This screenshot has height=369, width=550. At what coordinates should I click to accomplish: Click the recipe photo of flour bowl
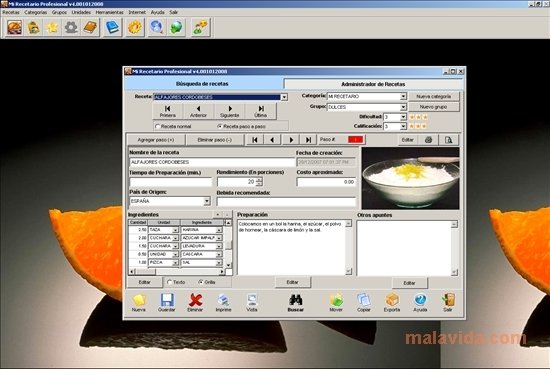[x=410, y=179]
